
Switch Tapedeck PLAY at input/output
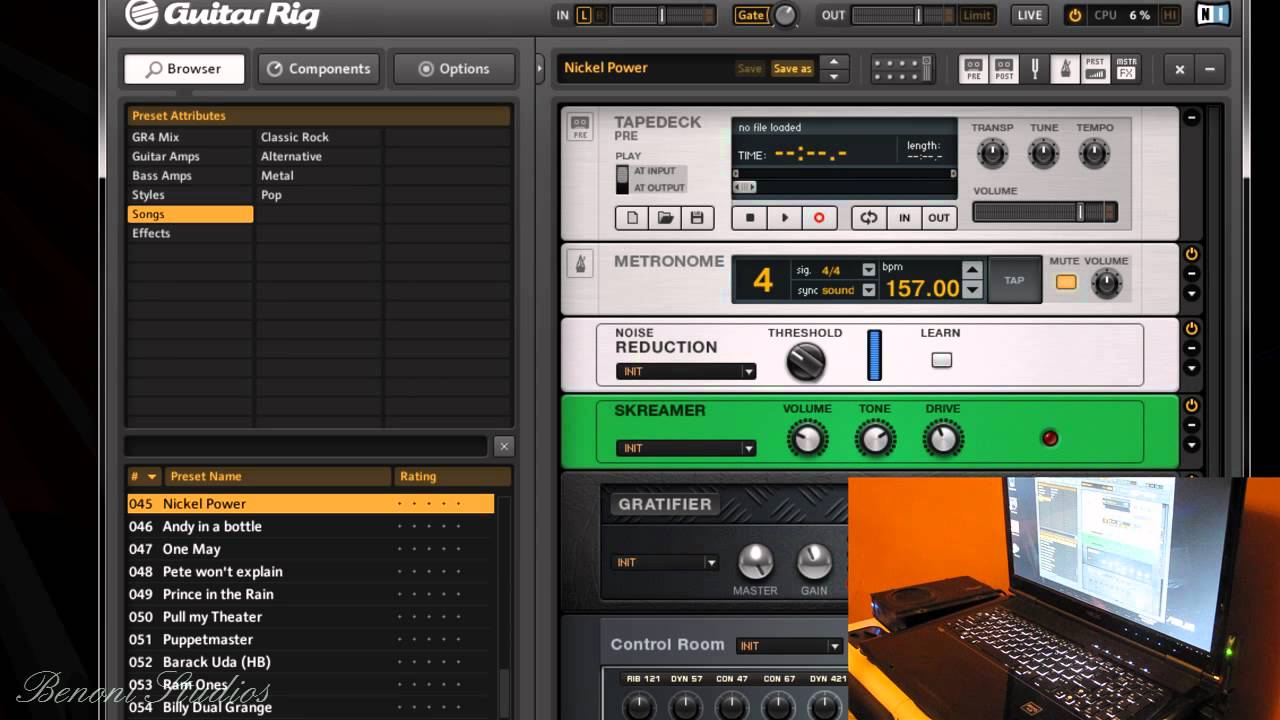pyautogui.click(x=622, y=179)
